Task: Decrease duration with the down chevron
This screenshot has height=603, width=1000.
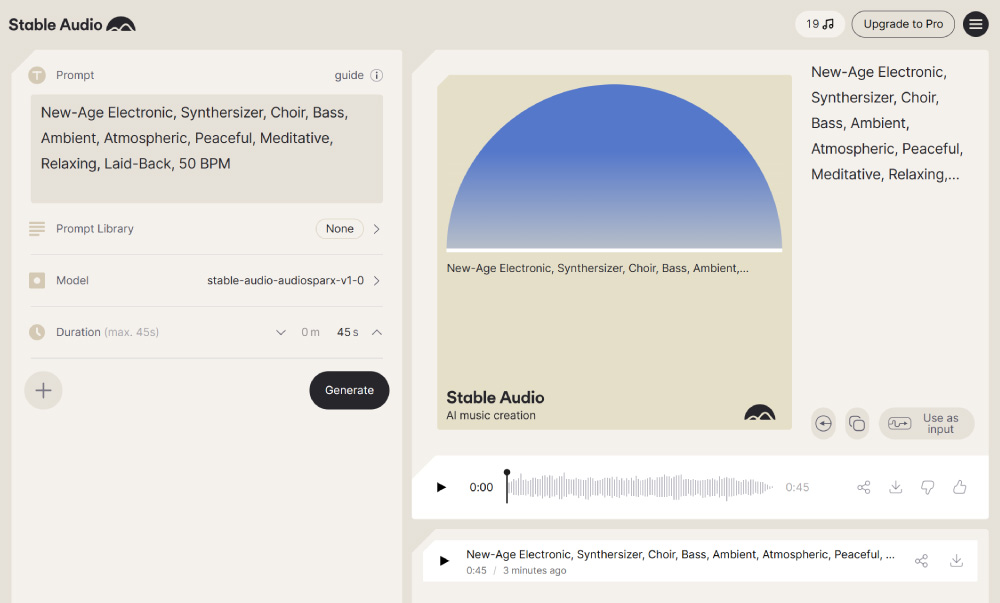Action: (x=281, y=333)
